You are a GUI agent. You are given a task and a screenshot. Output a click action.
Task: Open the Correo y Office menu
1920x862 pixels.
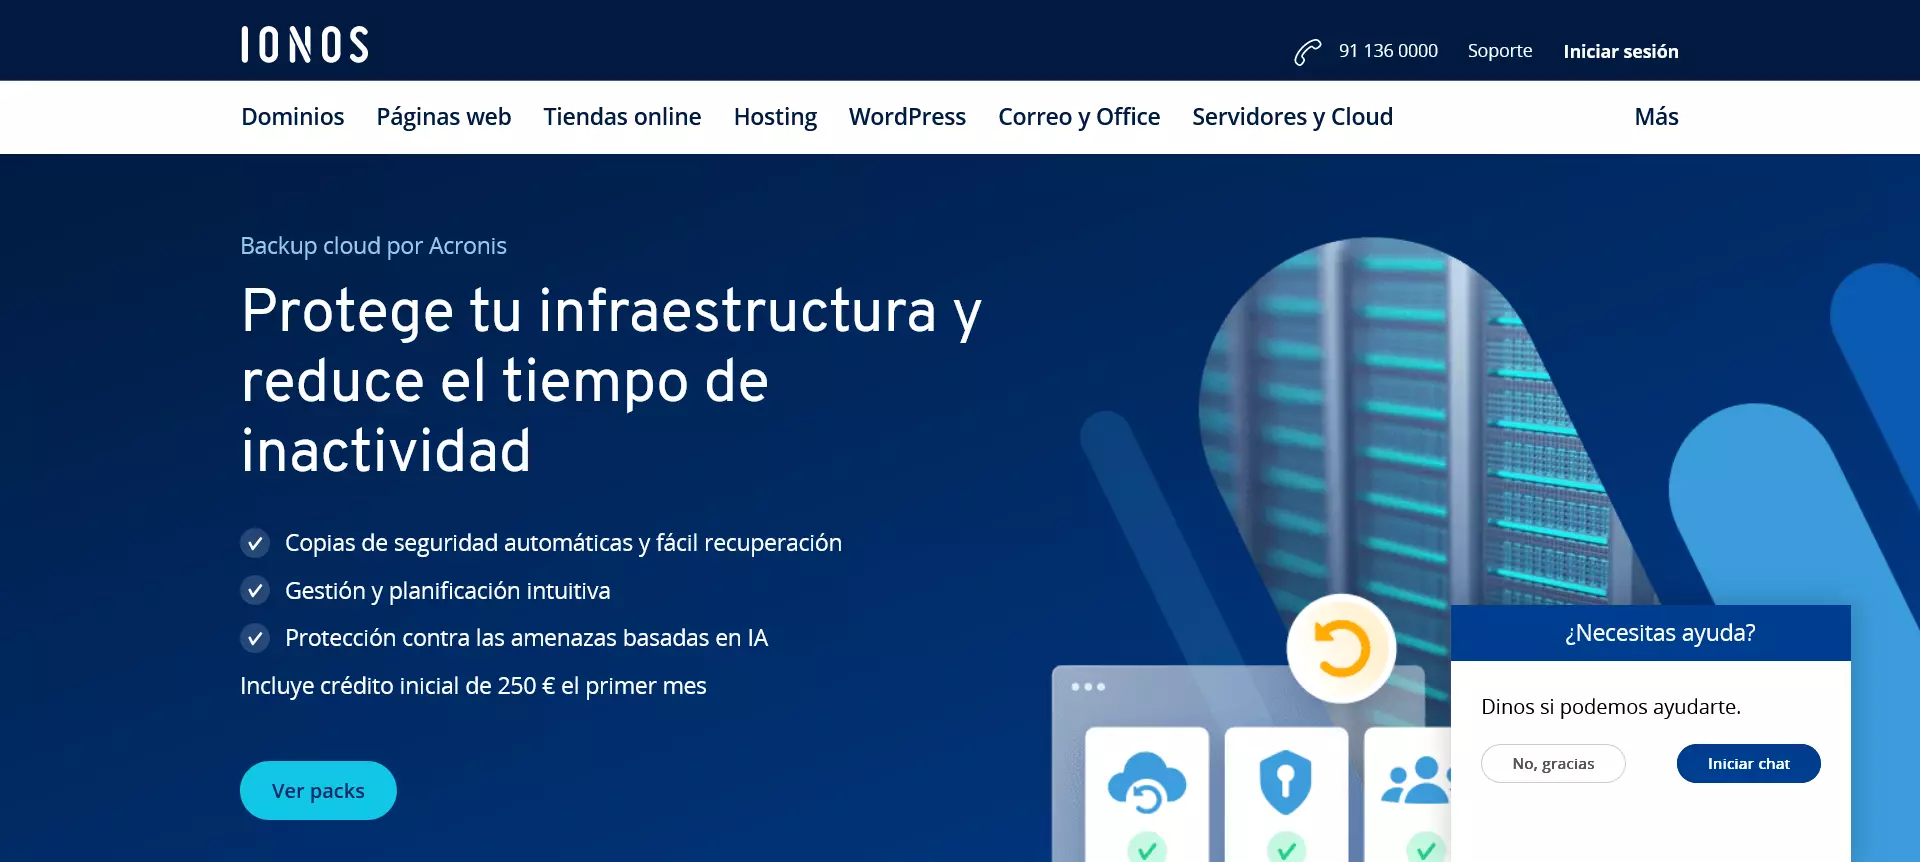click(x=1079, y=117)
